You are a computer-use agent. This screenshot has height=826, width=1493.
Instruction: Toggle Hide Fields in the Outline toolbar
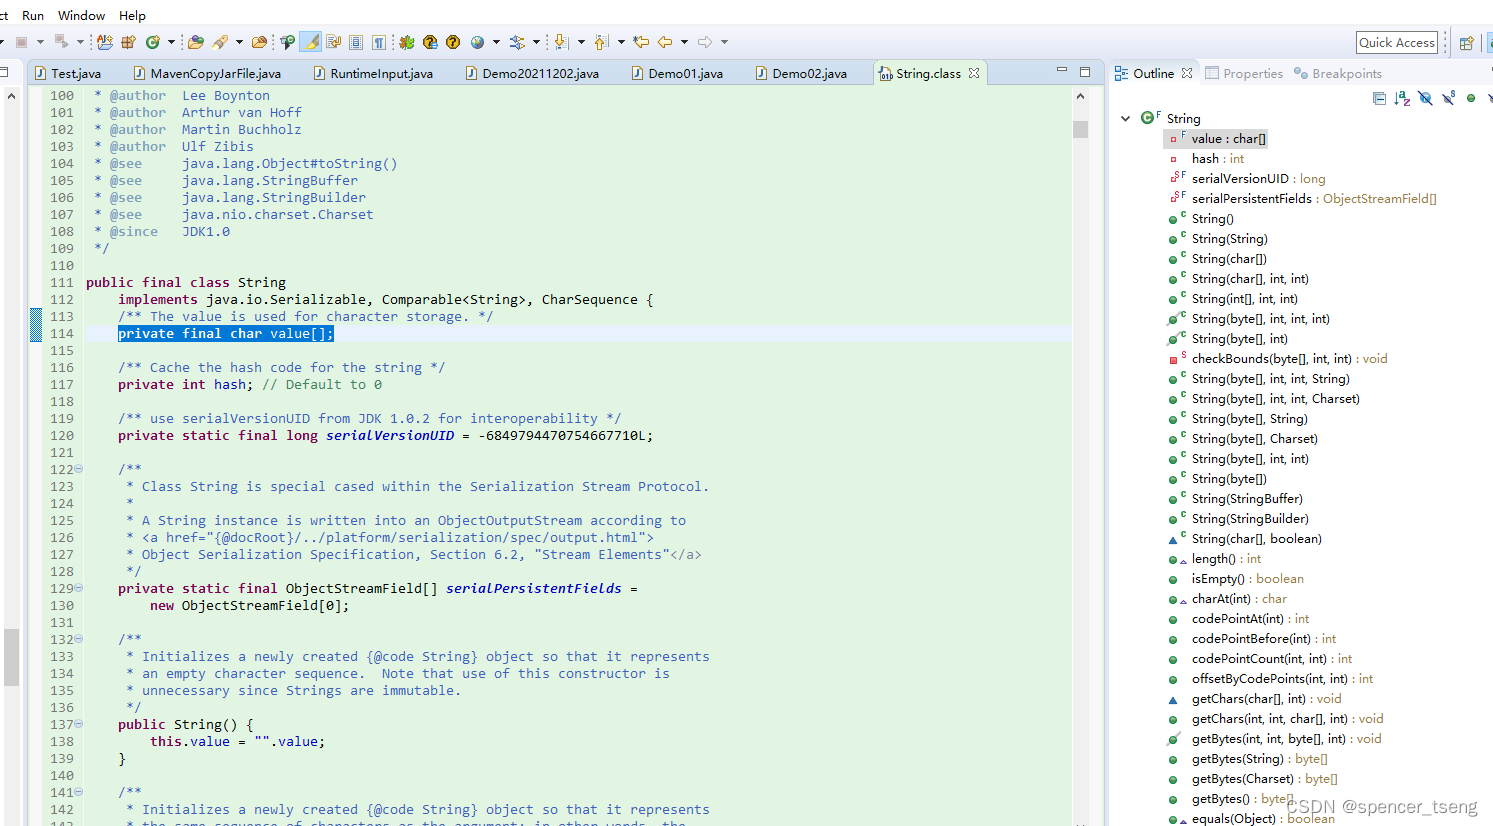[1425, 98]
